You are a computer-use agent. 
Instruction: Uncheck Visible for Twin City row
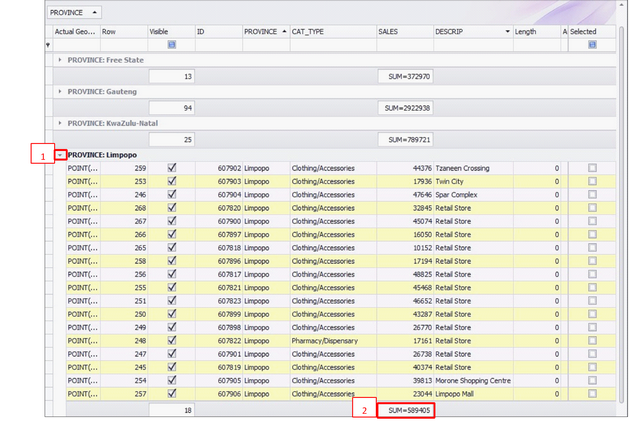(171, 181)
